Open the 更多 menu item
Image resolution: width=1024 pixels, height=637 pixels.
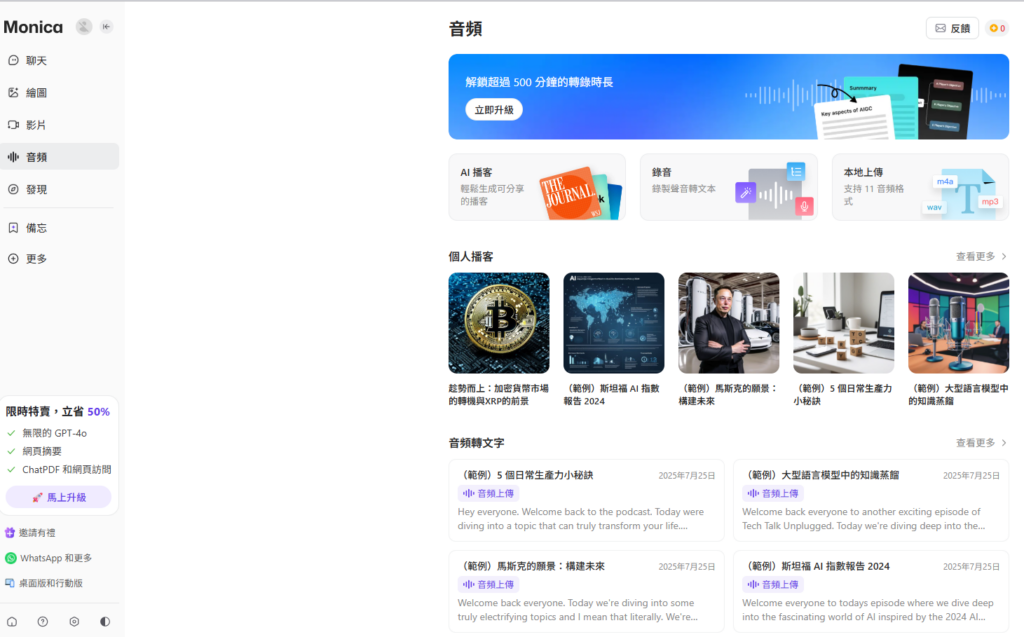[59, 259]
